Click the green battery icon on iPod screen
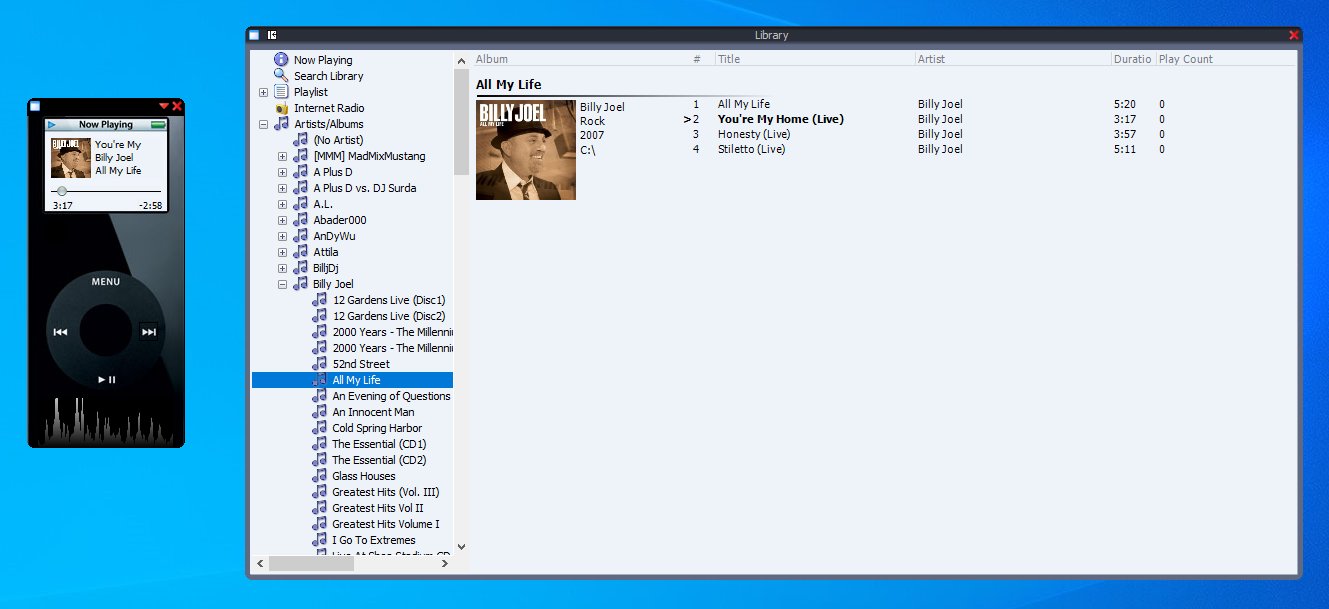The width and height of the screenshot is (1329, 609). click(158, 125)
